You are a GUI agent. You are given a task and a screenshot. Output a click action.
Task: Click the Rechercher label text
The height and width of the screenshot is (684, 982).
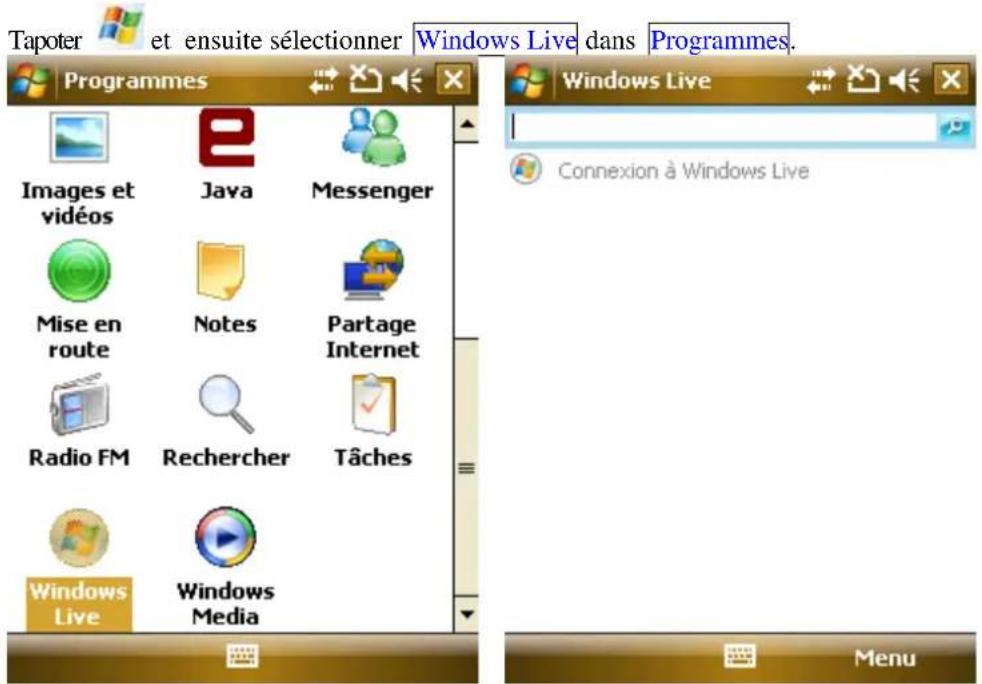[226, 457]
